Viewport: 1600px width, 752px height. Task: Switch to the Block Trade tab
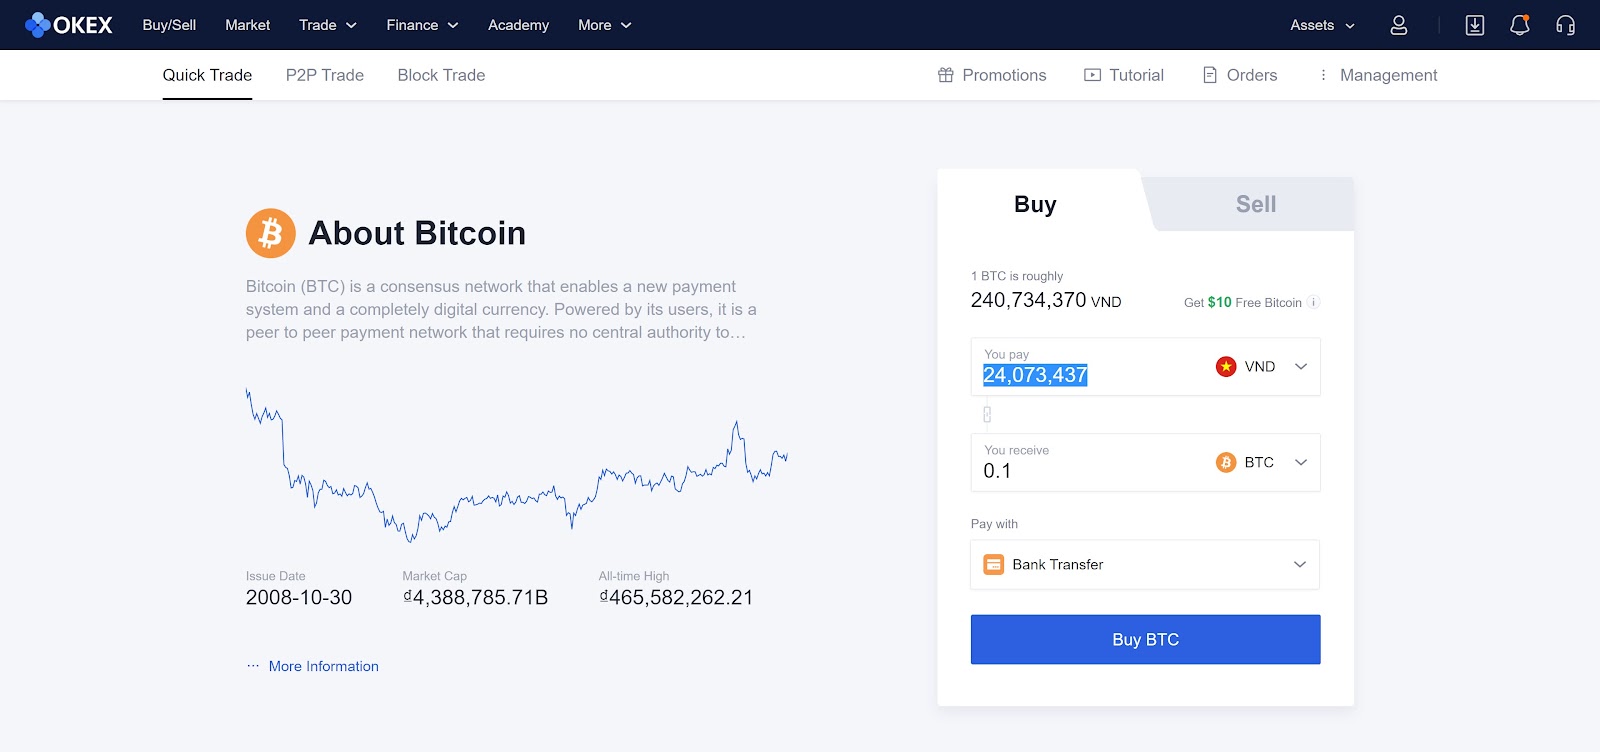441,75
